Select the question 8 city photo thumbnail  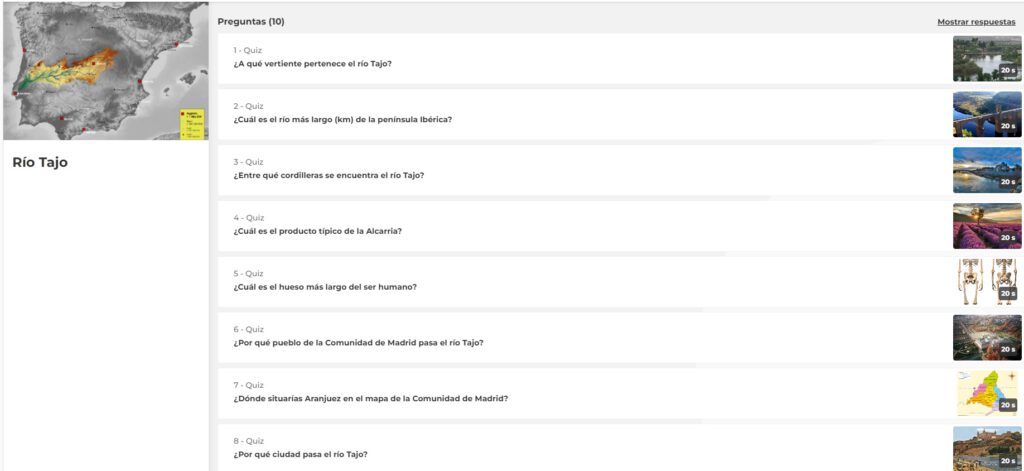[x=986, y=449]
